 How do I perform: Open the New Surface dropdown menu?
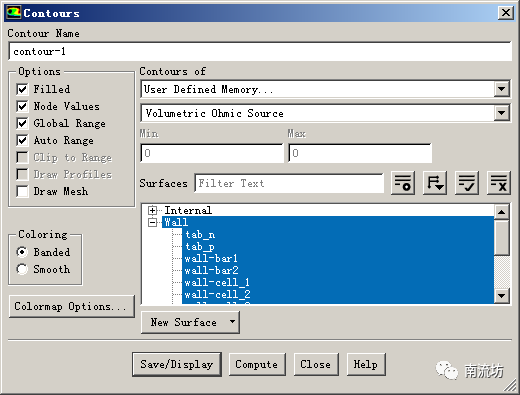click(190, 322)
